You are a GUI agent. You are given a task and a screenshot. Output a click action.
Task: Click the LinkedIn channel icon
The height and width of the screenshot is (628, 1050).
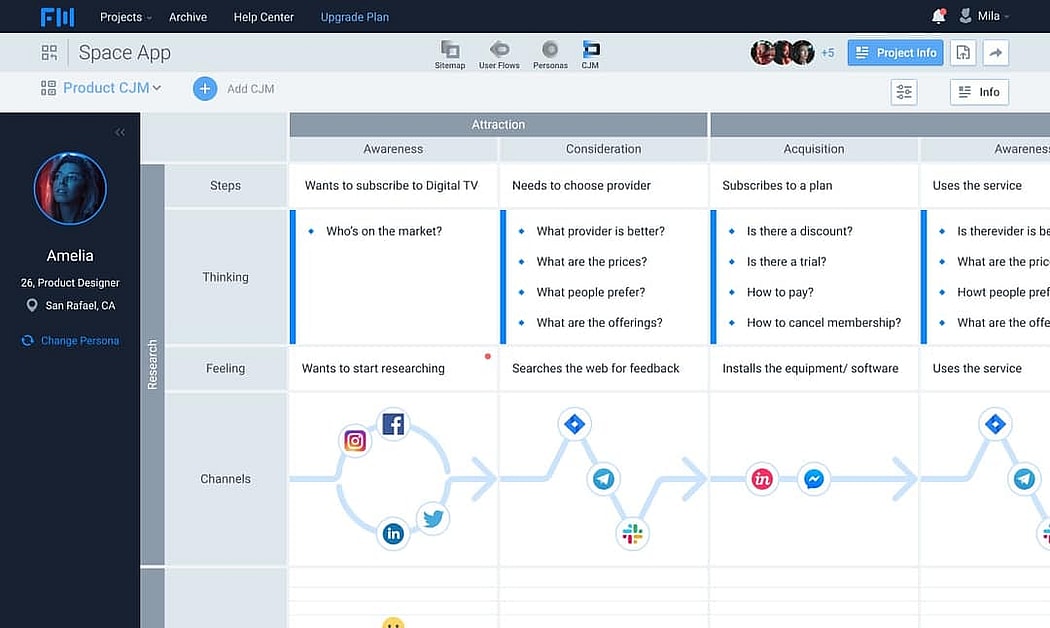[x=393, y=534]
